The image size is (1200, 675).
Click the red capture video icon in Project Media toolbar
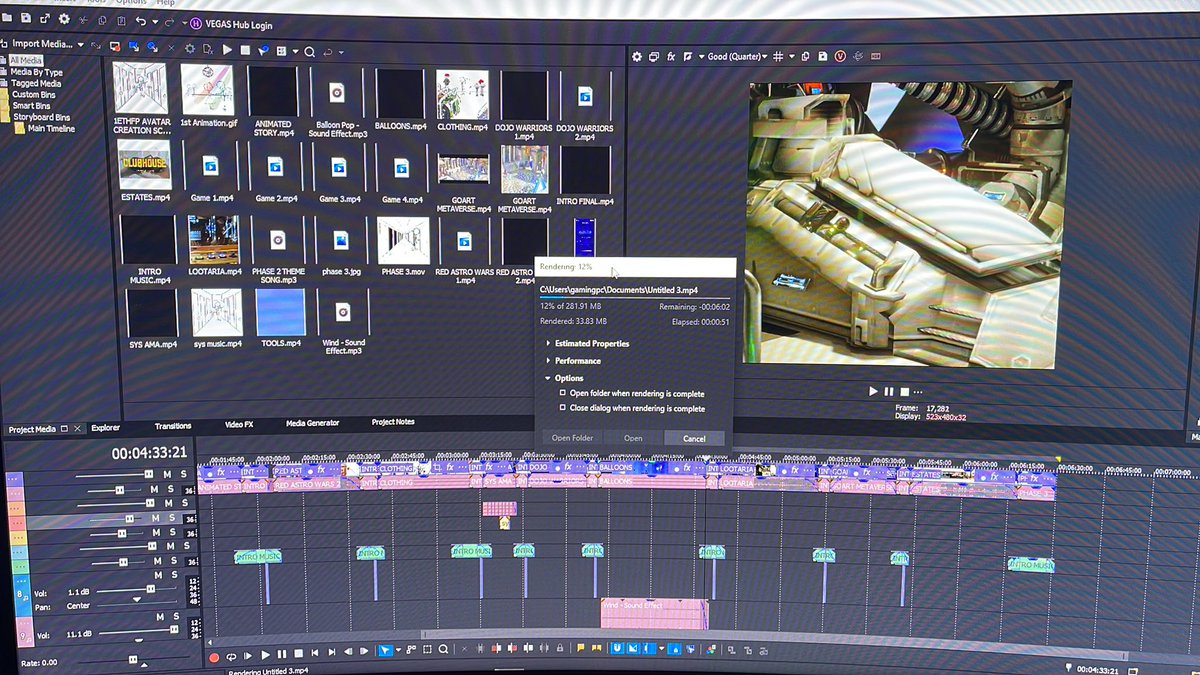tap(115, 47)
